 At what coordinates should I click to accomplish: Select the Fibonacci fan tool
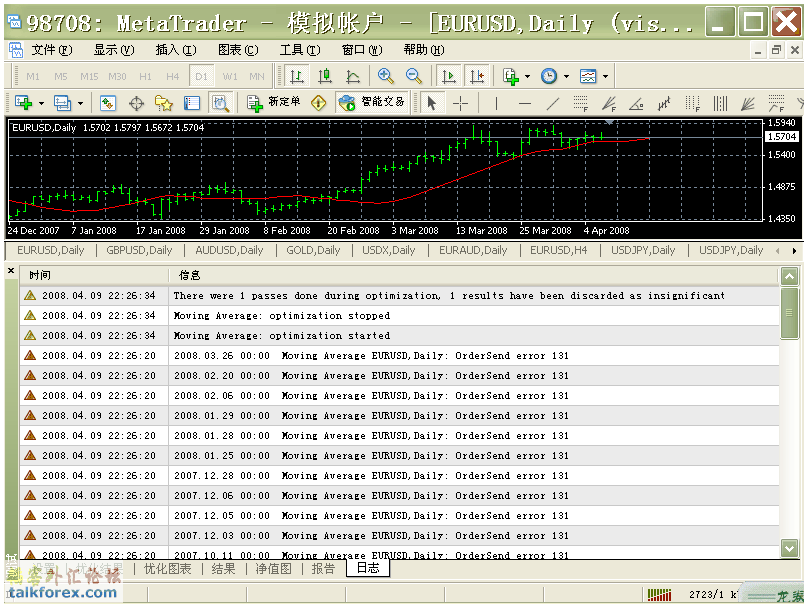pyautogui.click(x=609, y=103)
